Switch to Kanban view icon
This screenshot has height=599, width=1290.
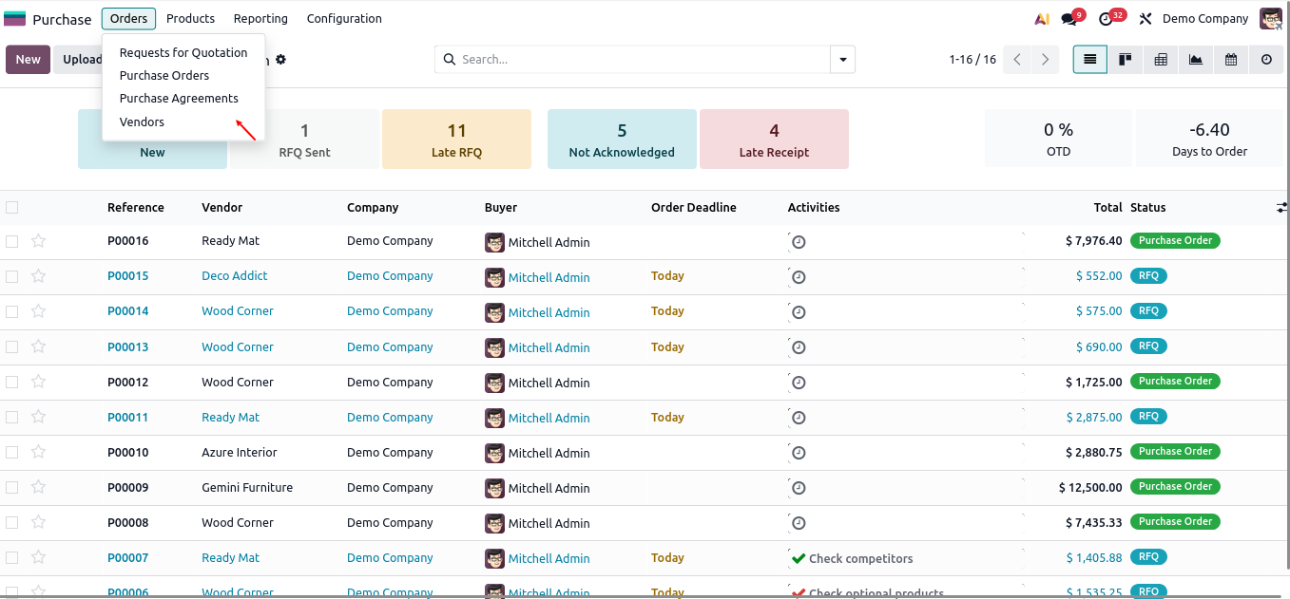click(1125, 60)
